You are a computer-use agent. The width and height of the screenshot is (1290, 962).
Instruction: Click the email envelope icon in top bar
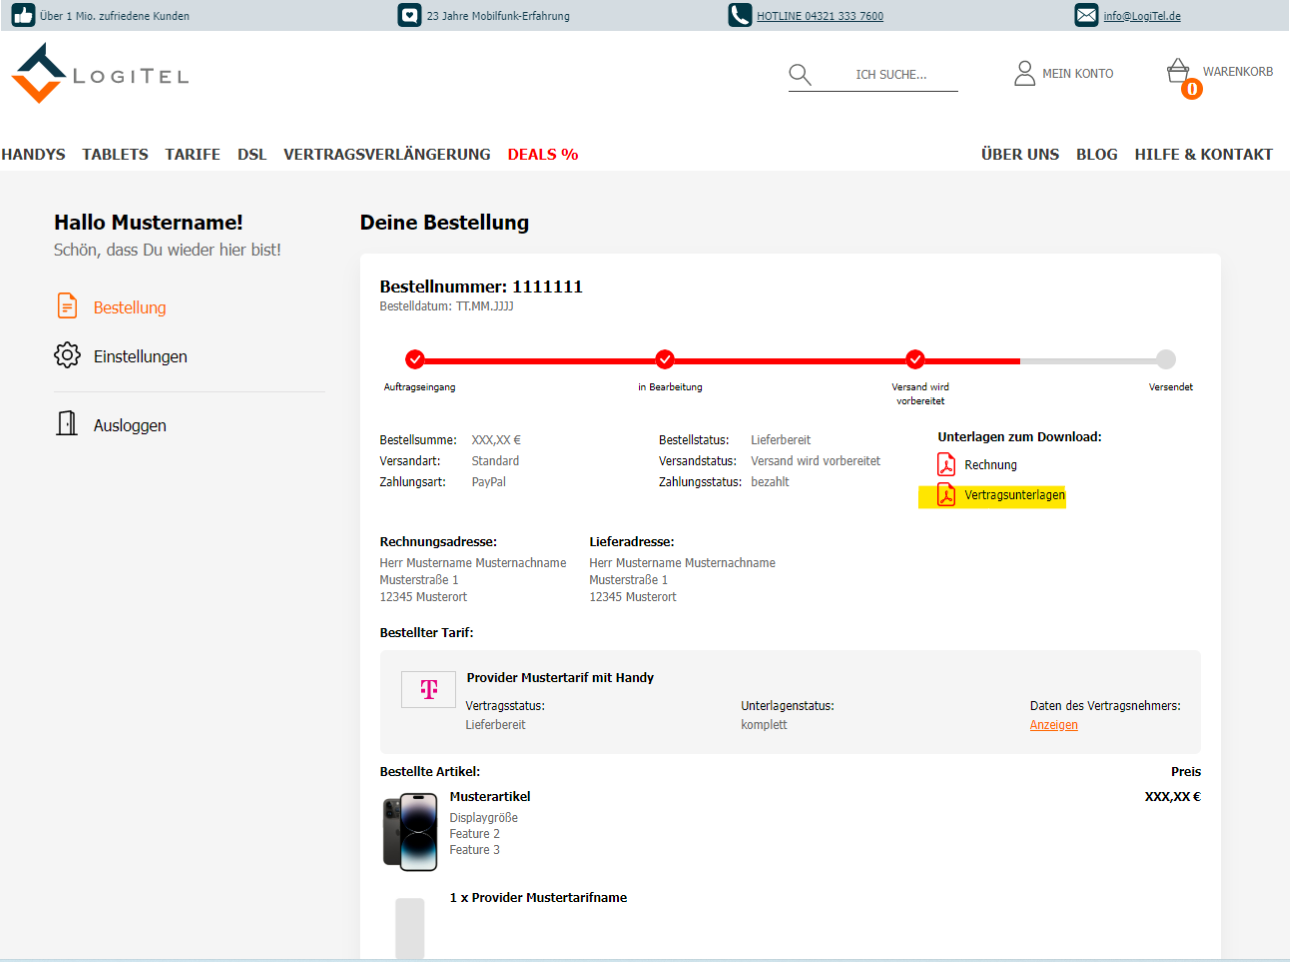click(1086, 16)
